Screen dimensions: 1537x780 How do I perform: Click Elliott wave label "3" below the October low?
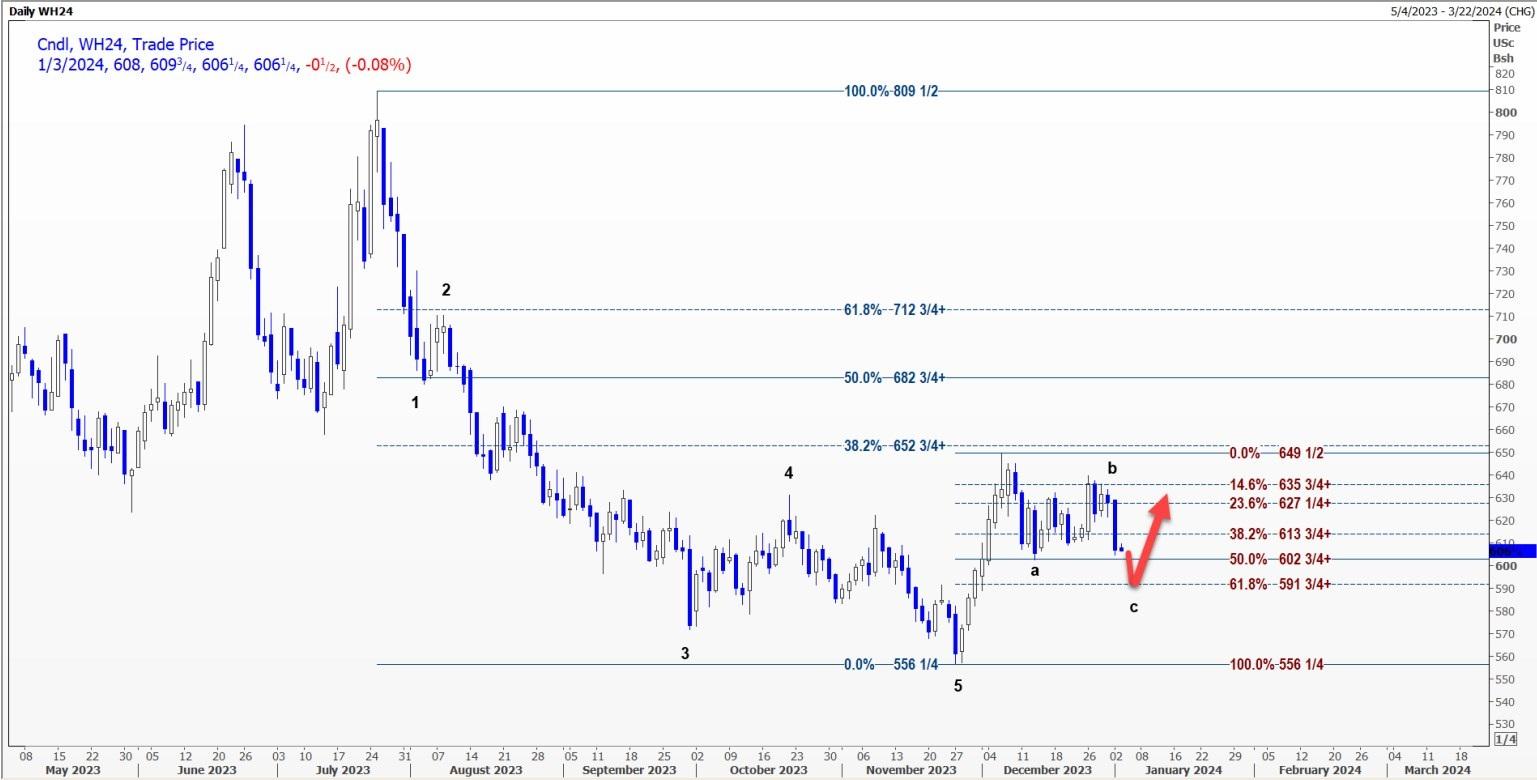tap(685, 653)
